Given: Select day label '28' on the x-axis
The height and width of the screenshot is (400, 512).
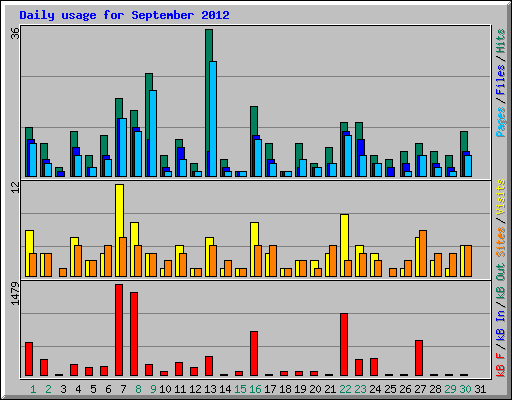Looking at the screenshot, I should click(x=435, y=389).
